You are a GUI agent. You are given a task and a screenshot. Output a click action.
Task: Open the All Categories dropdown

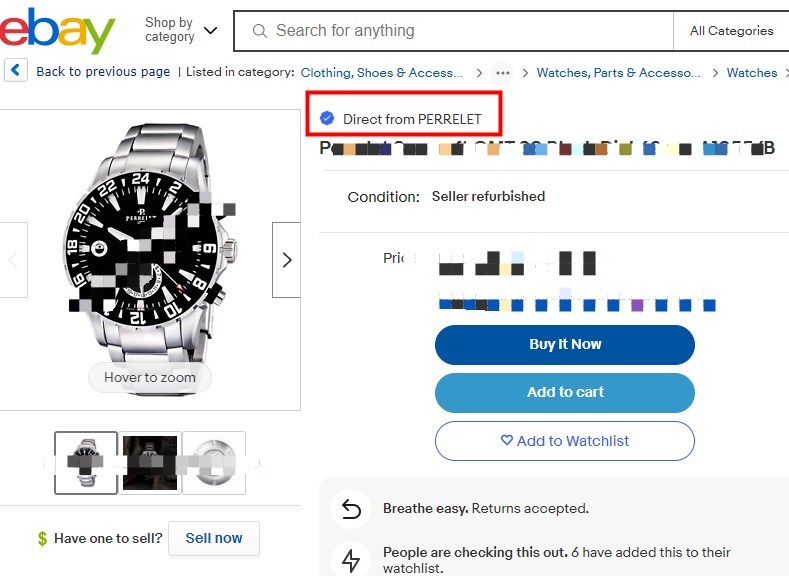click(x=731, y=31)
